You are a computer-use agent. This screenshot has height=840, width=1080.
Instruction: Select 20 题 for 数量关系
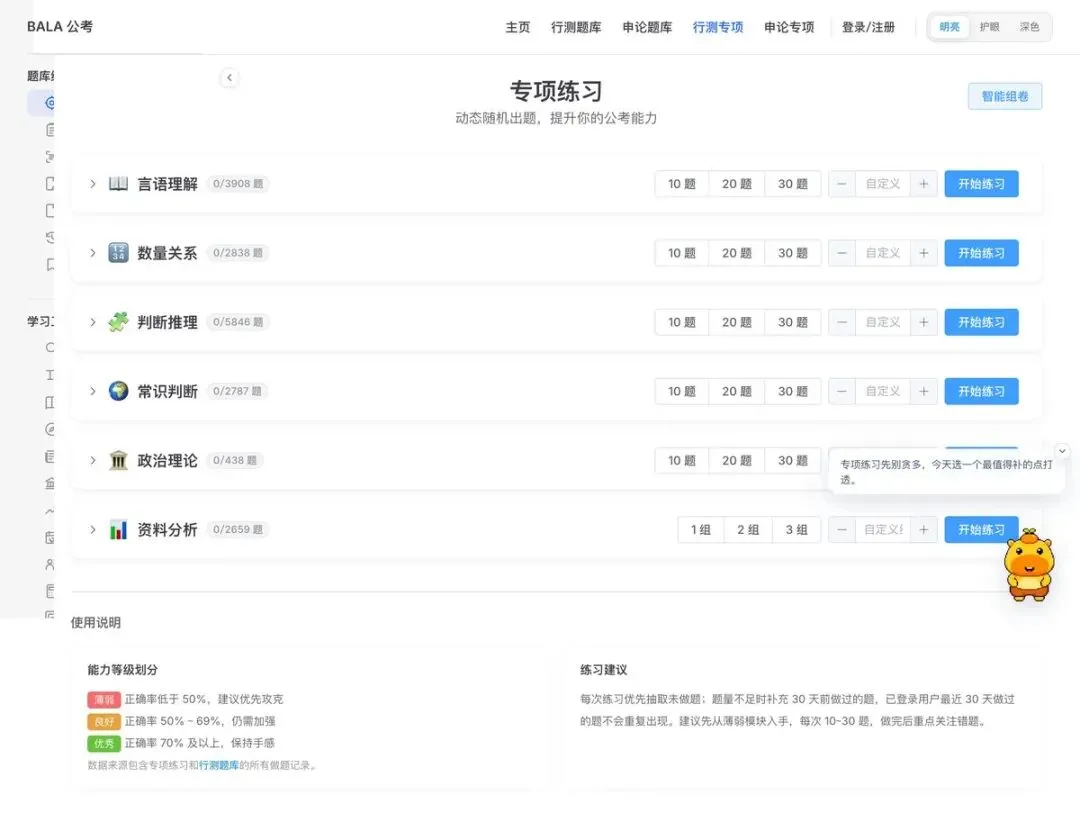coord(736,253)
